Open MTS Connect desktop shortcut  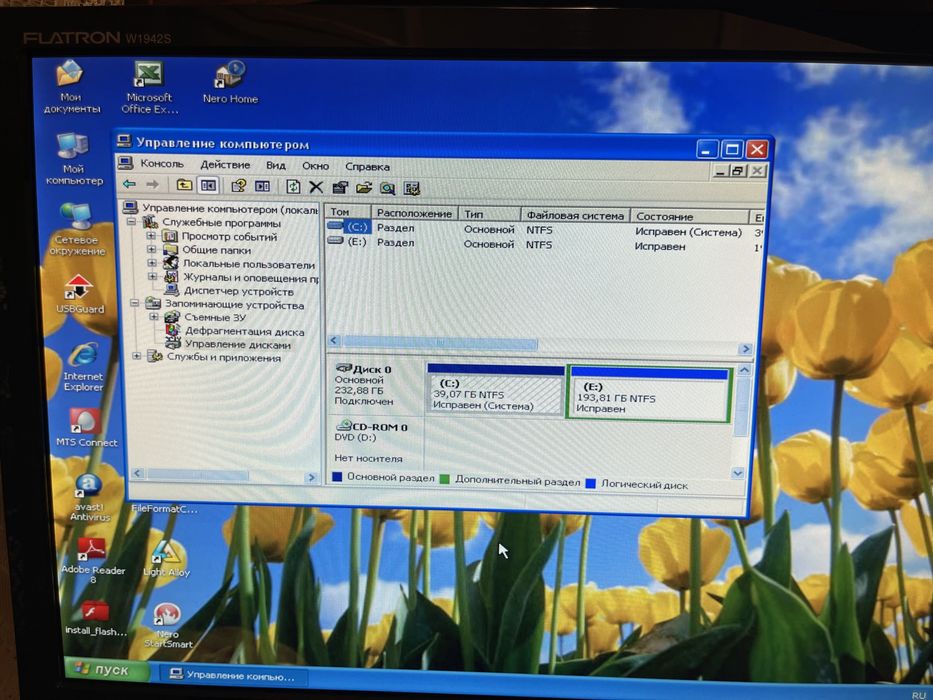click(x=86, y=428)
